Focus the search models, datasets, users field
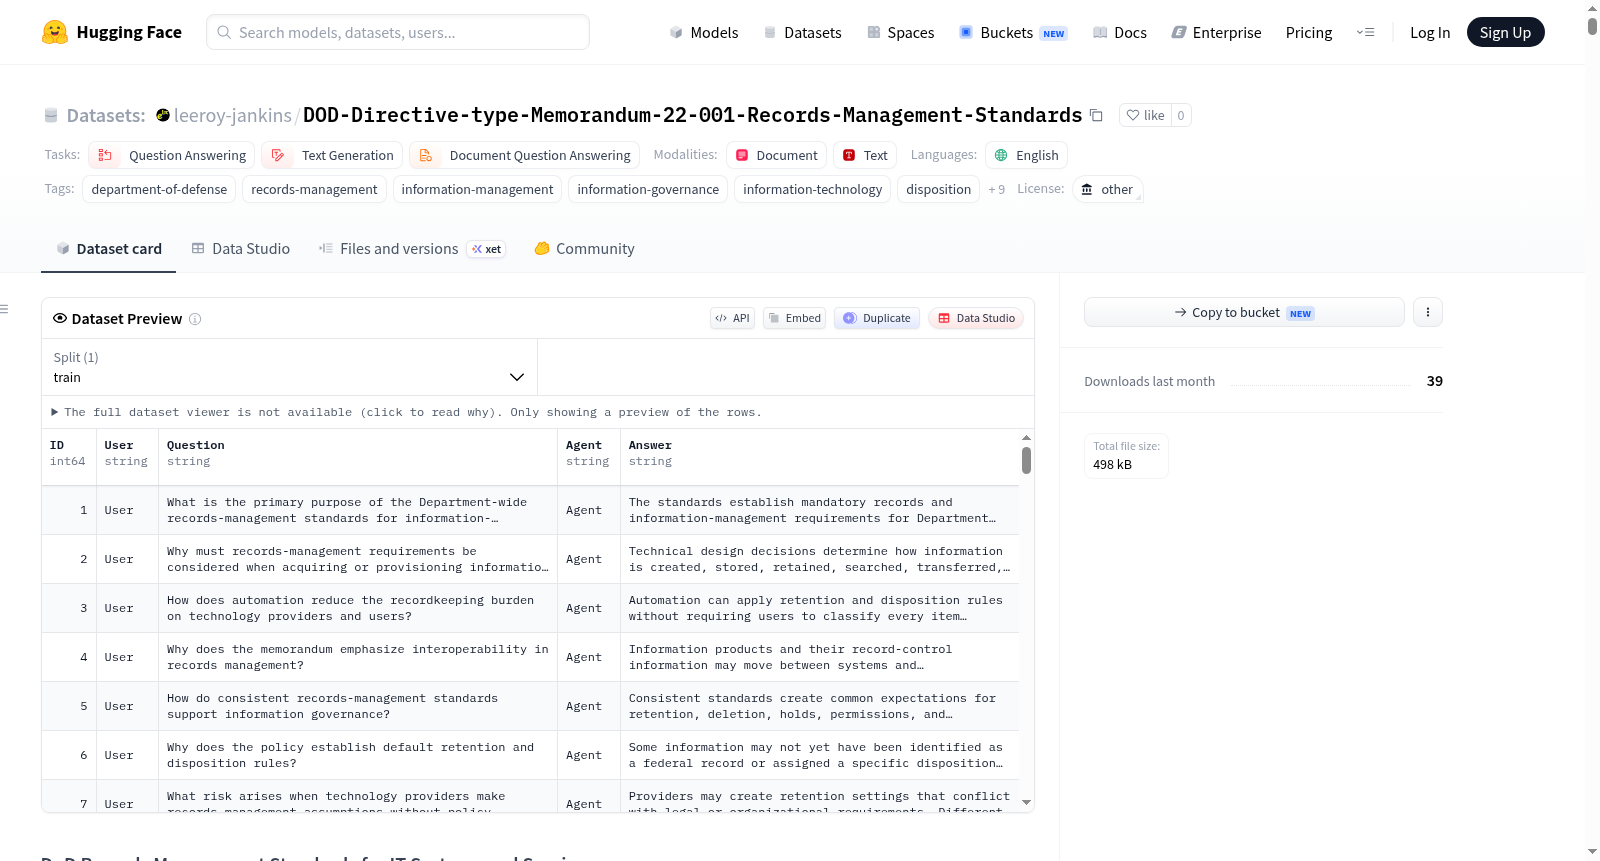The width and height of the screenshot is (1600, 861). coord(398,32)
